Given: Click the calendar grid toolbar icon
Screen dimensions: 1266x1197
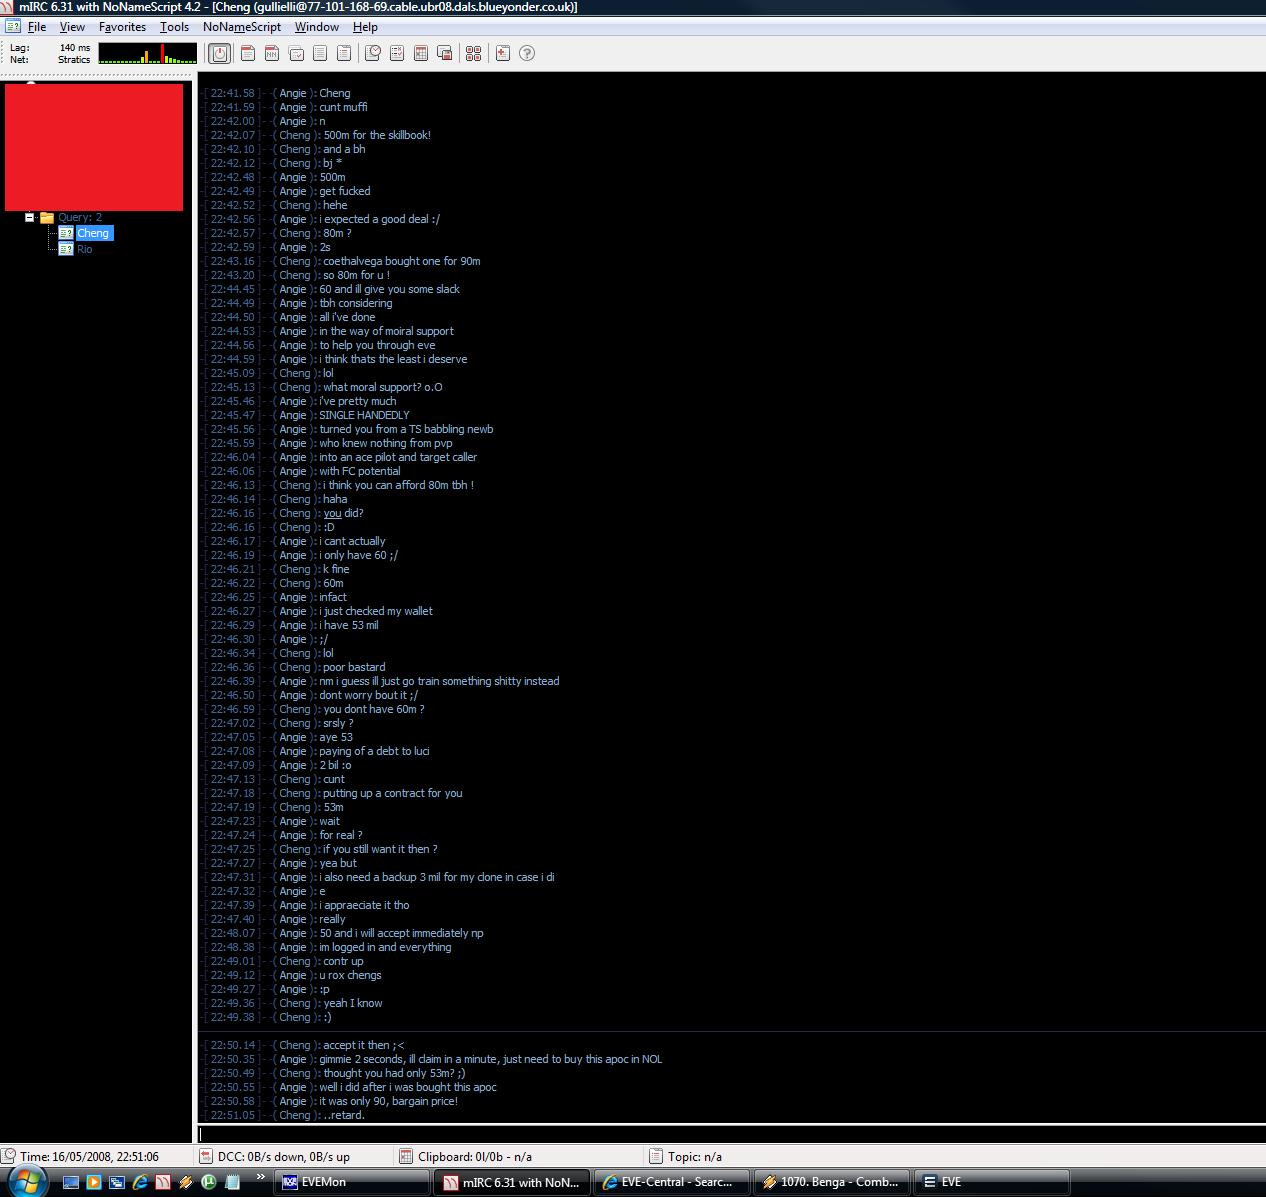Looking at the screenshot, I should pyautogui.click(x=421, y=53).
